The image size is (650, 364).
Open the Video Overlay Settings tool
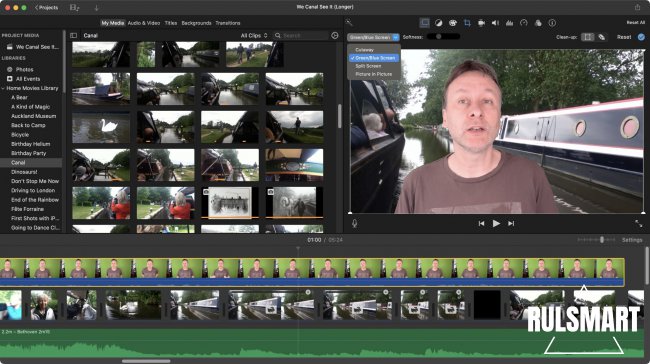[x=424, y=23]
